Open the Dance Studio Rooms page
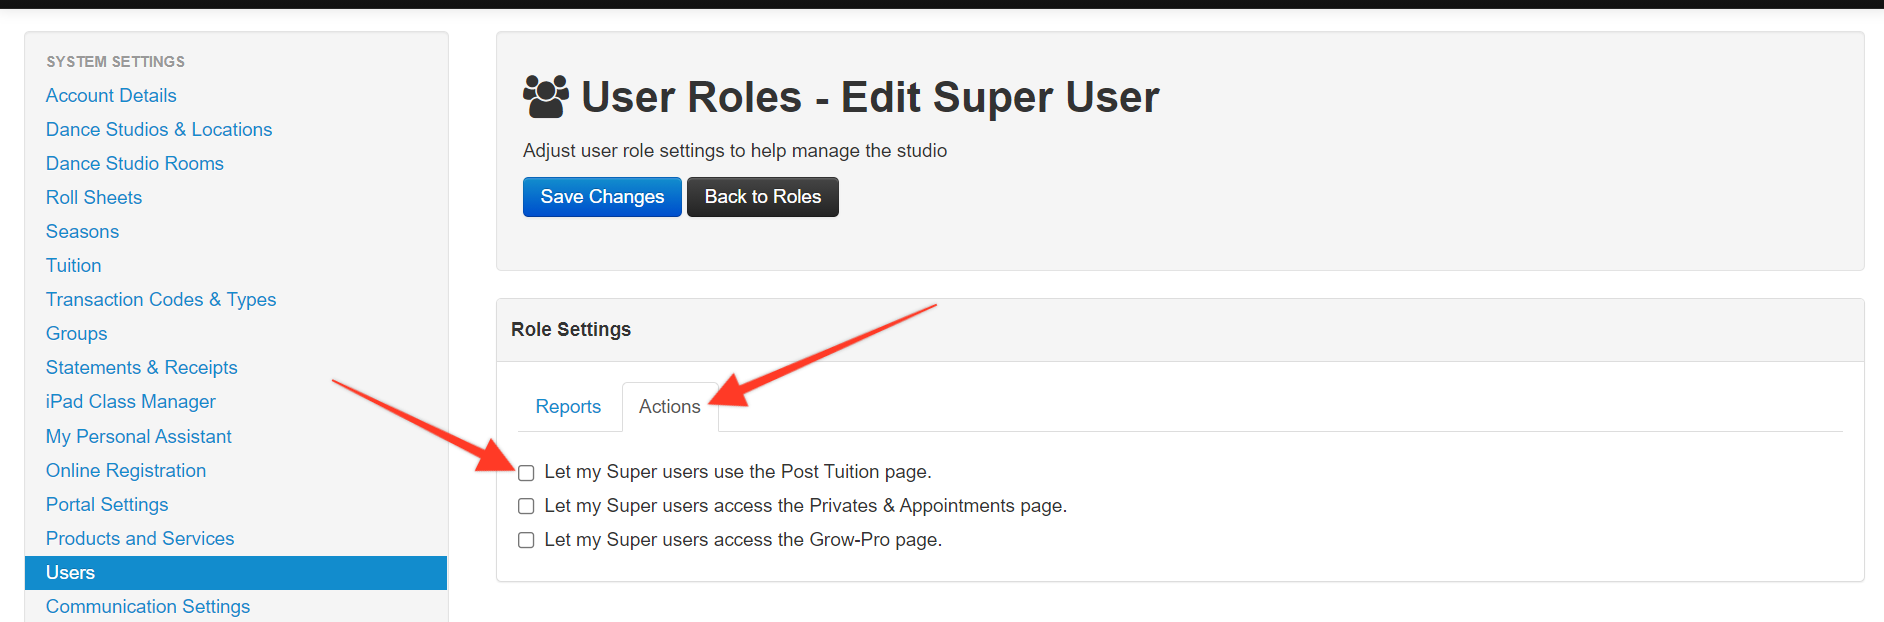 [x=135, y=163]
